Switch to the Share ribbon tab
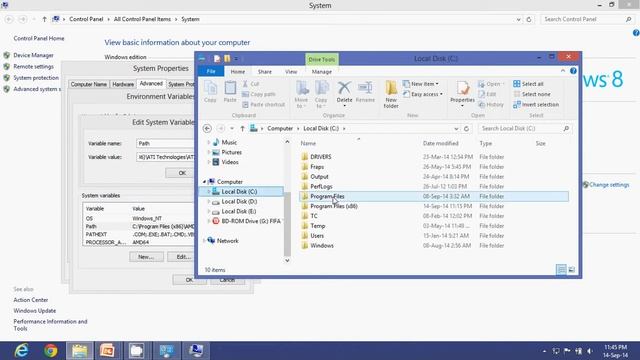The image size is (640, 360). point(264,71)
